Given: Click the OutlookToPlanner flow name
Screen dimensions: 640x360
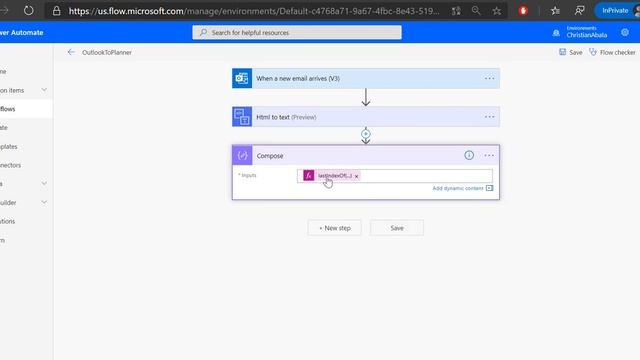Looking at the screenshot, I should pyautogui.click(x=107, y=52).
